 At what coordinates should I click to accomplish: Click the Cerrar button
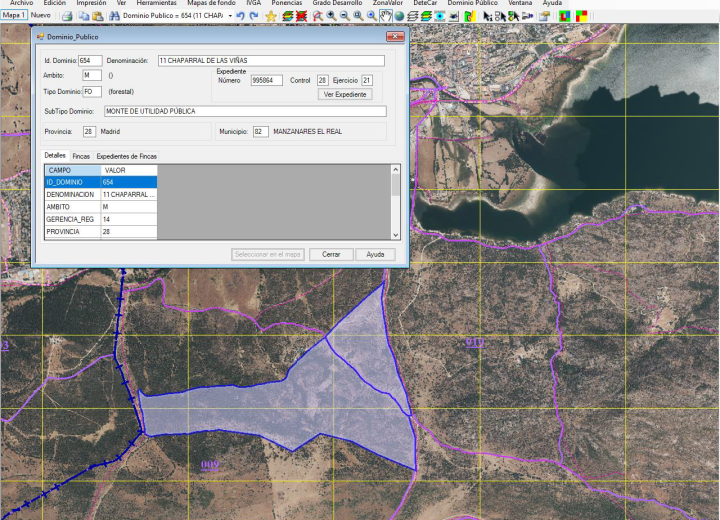tap(331, 254)
